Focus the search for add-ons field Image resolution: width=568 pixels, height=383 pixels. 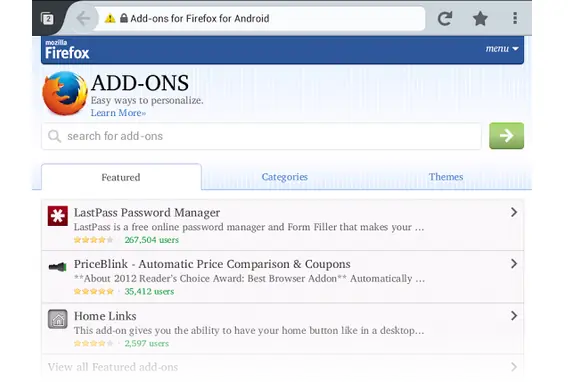(x=261, y=136)
